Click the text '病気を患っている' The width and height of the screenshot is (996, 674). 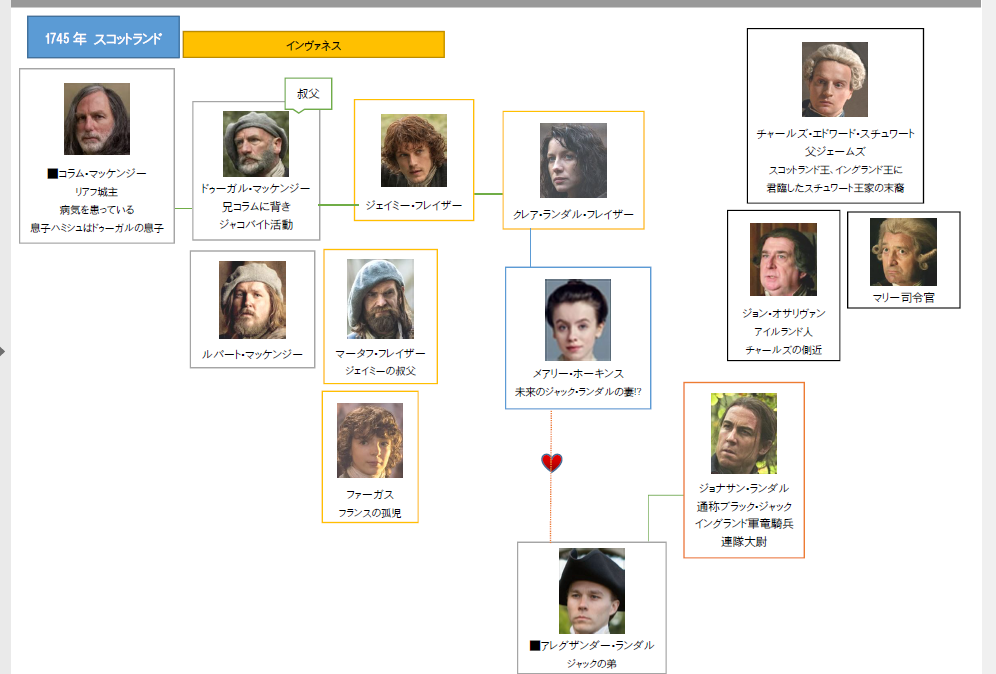[97, 210]
